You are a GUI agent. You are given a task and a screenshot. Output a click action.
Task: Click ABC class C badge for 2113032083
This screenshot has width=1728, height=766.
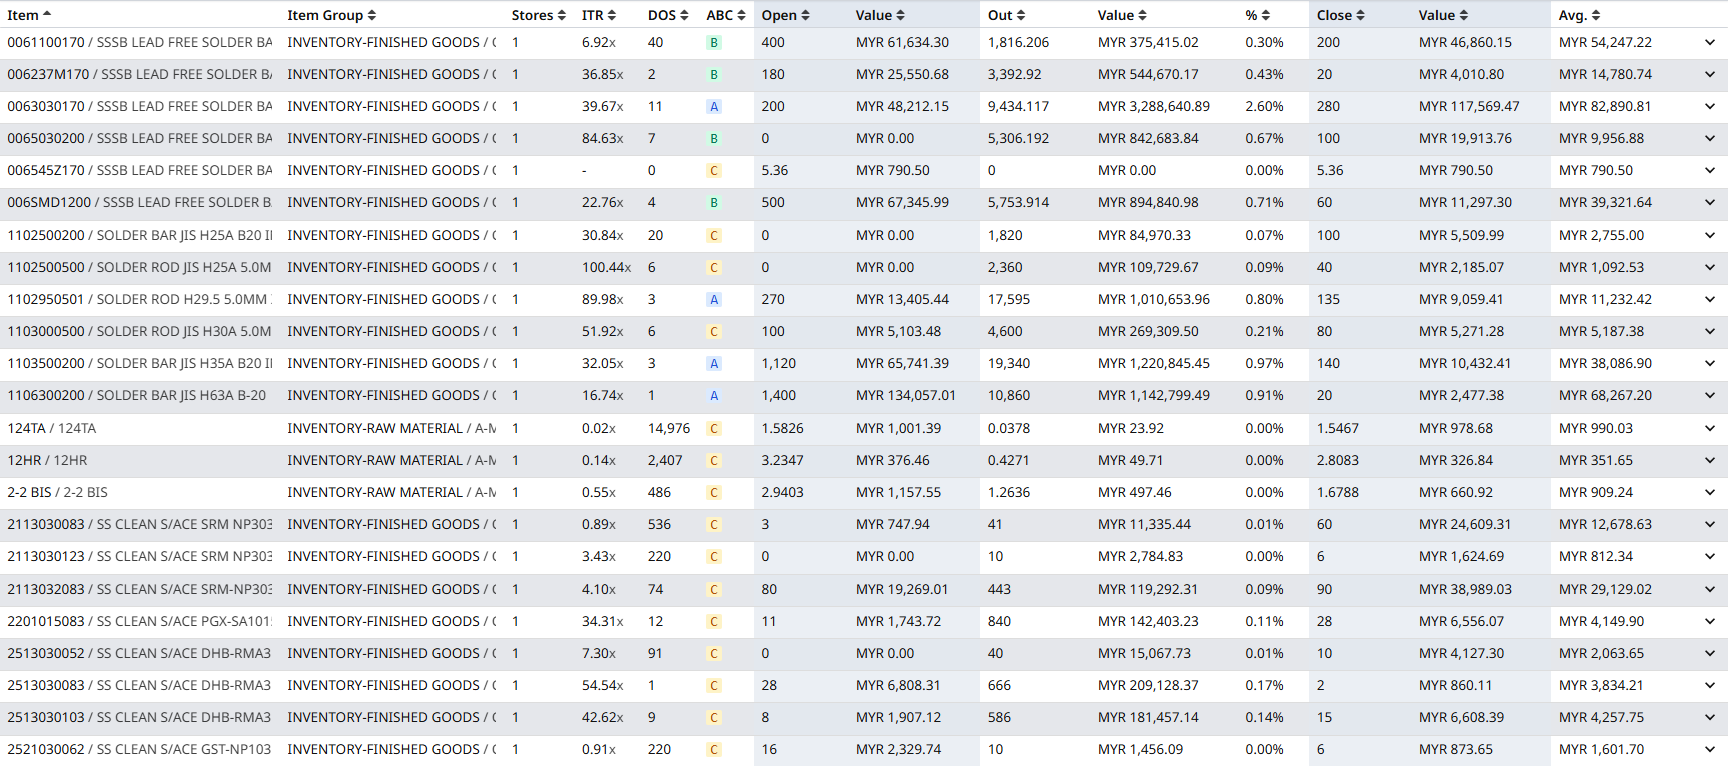point(714,589)
